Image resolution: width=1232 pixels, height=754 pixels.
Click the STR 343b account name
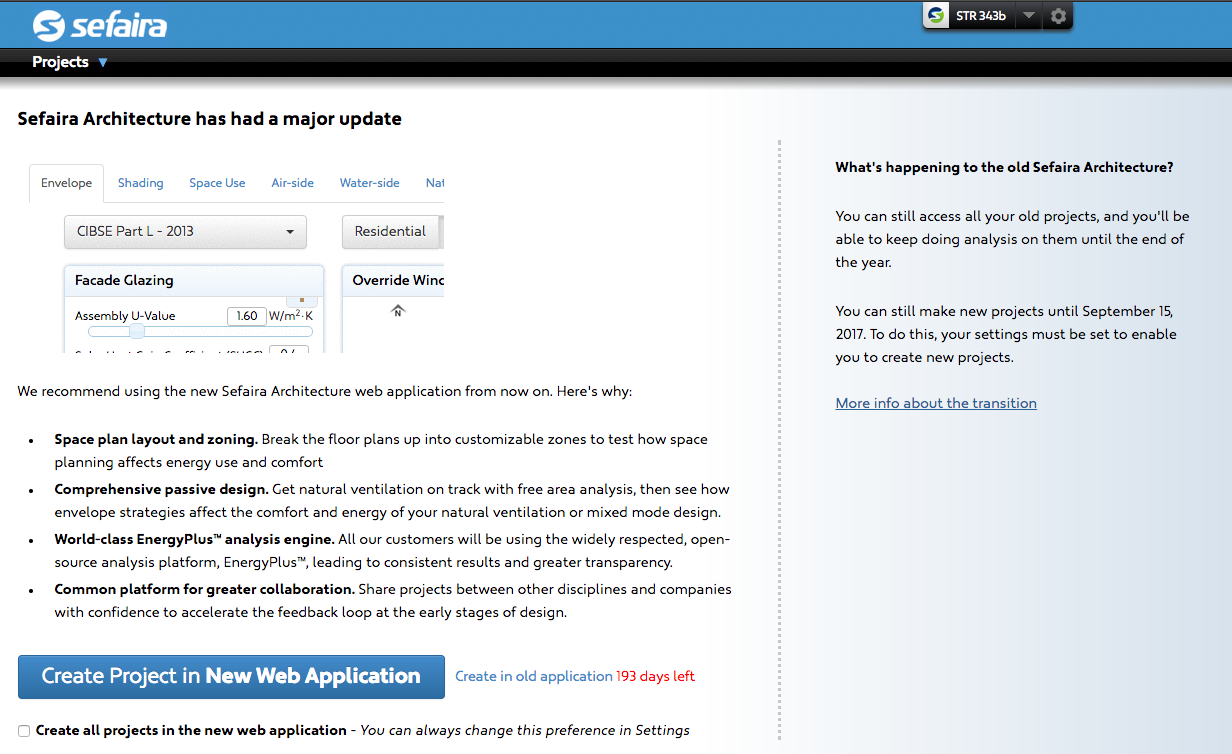pyautogui.click(x=981, y=16)
